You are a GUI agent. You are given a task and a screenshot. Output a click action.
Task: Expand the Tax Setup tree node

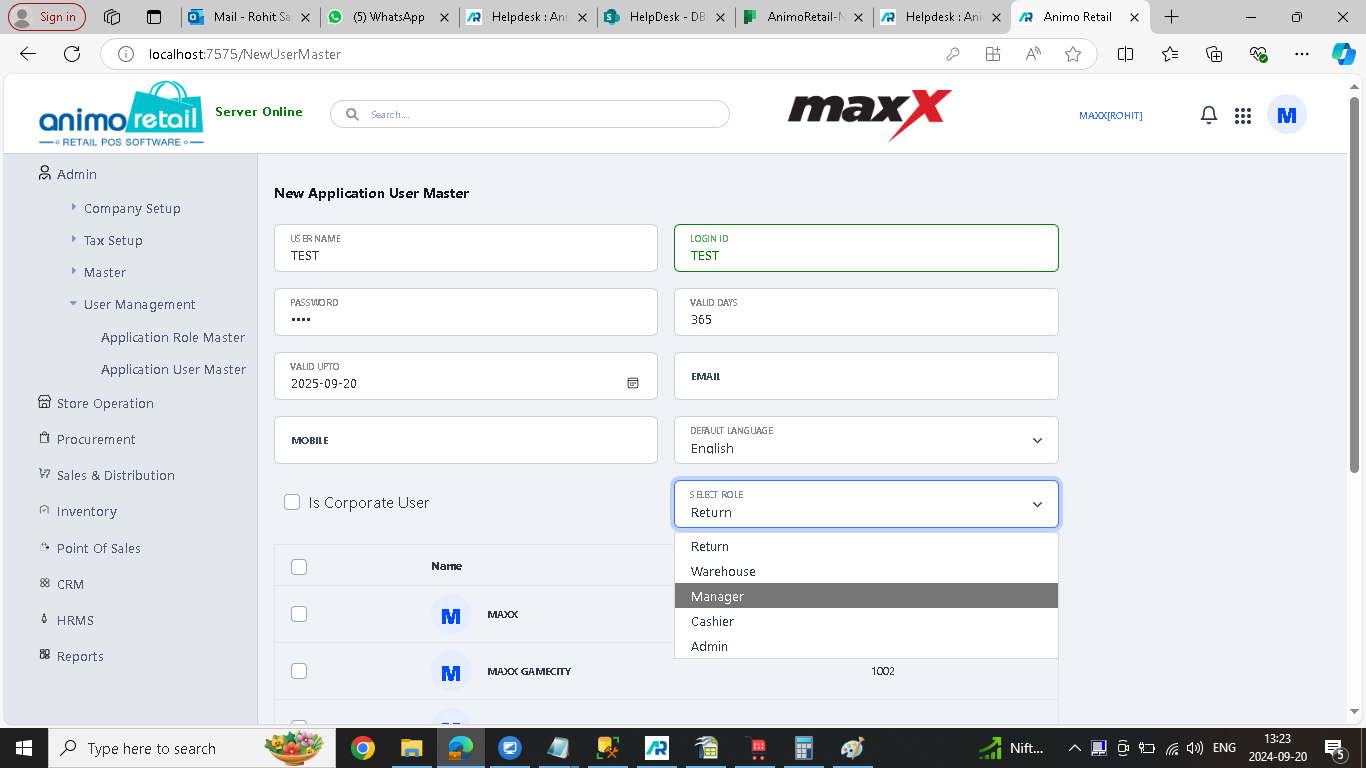[x=74, y=239]
